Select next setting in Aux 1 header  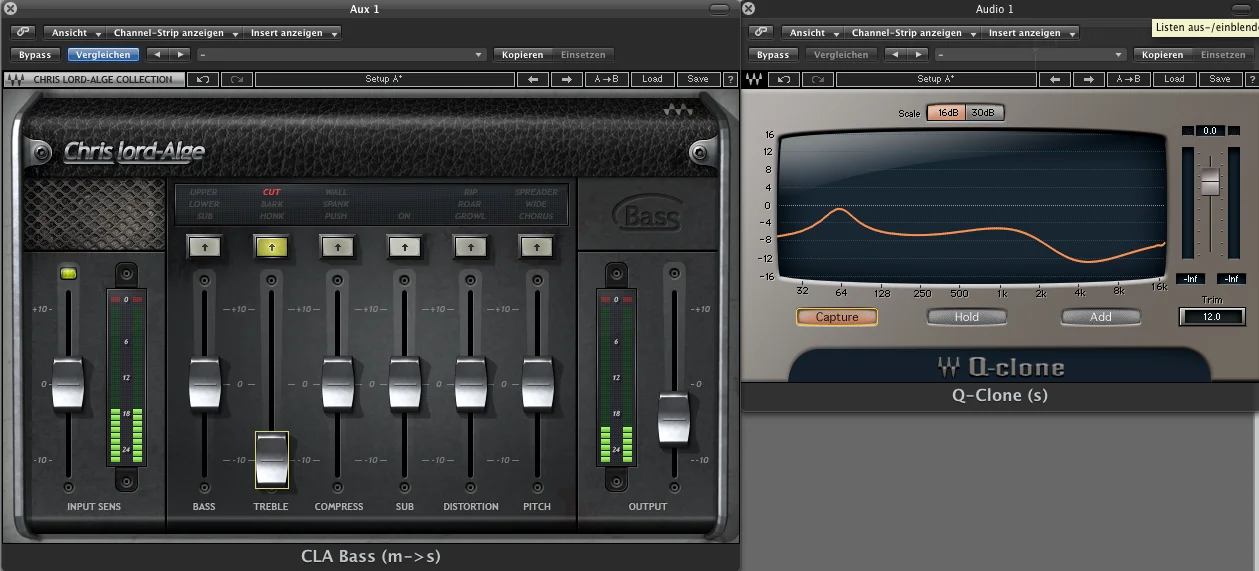tap(179, 54)
